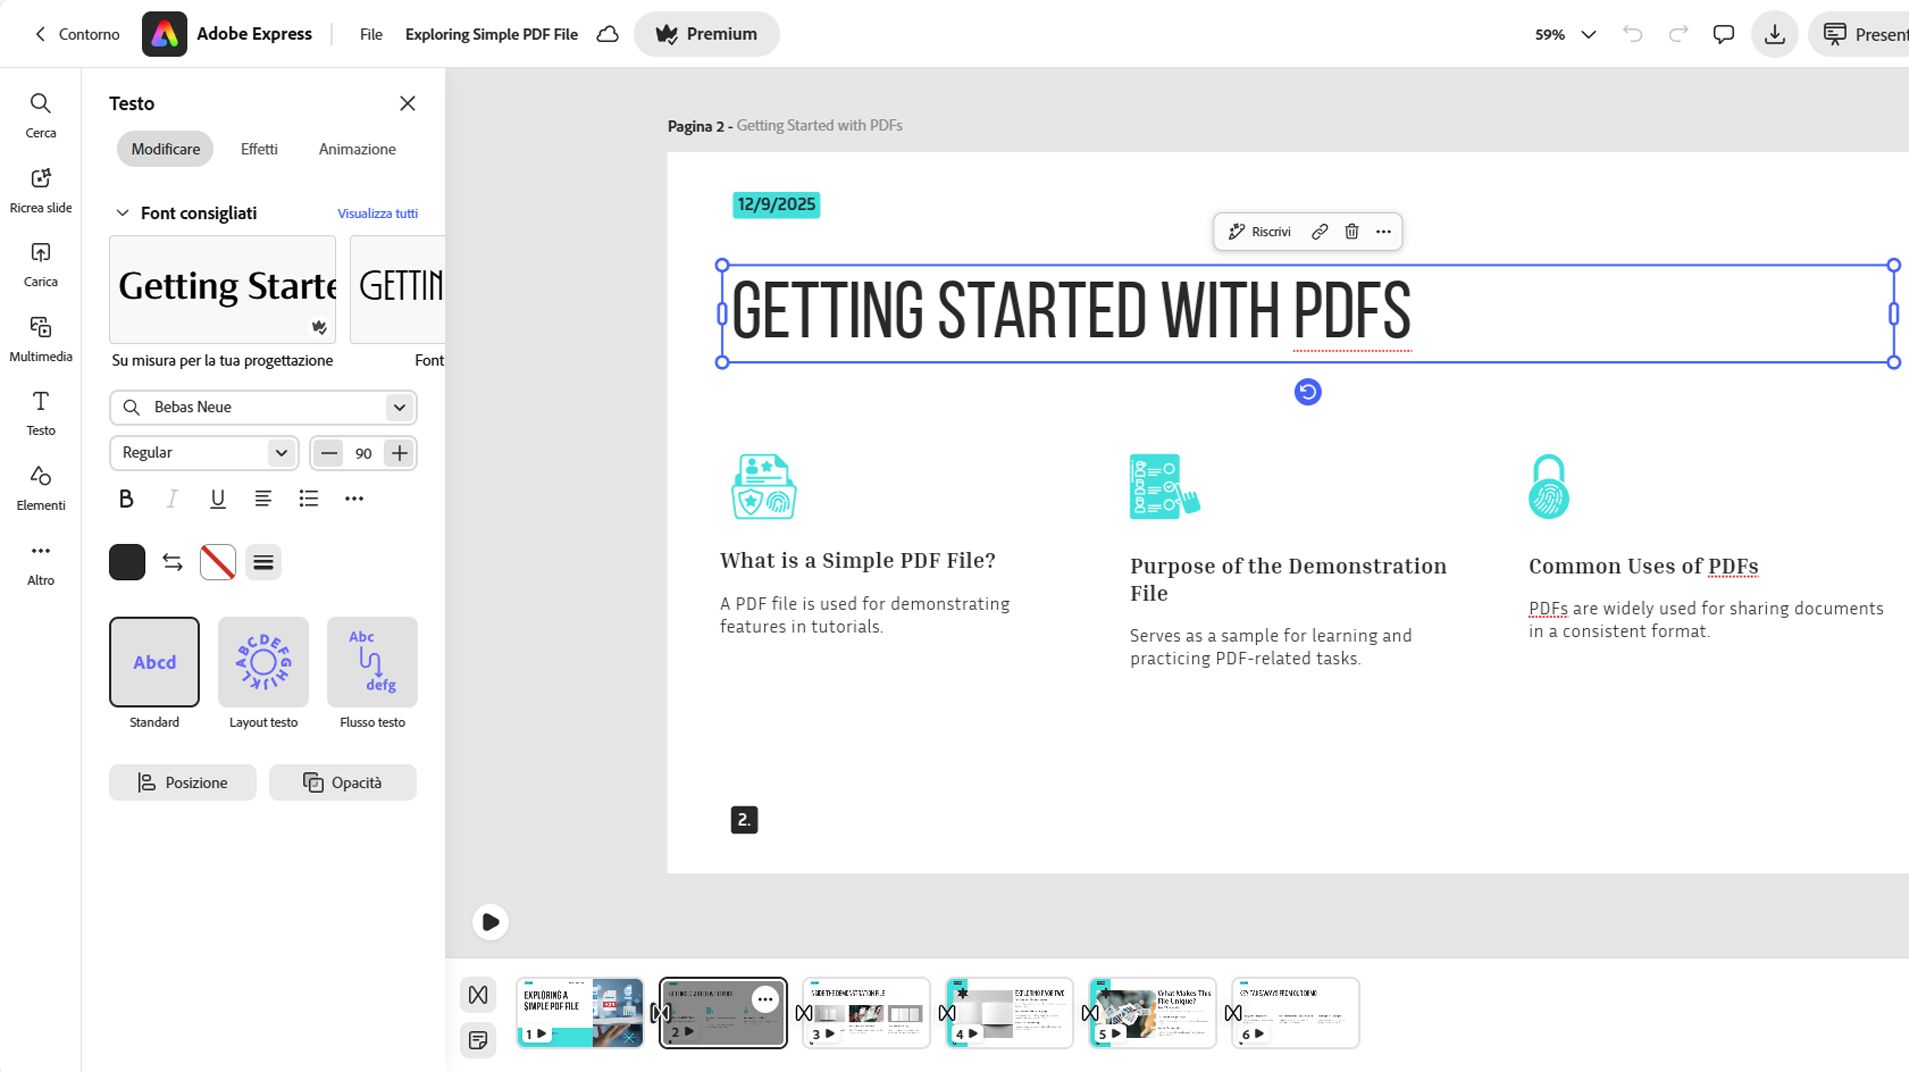Select slide 5 thumbnail
The width and height of the screenshot is (1909, 1072).
pyautogui.click(x=1152, y=1013)
